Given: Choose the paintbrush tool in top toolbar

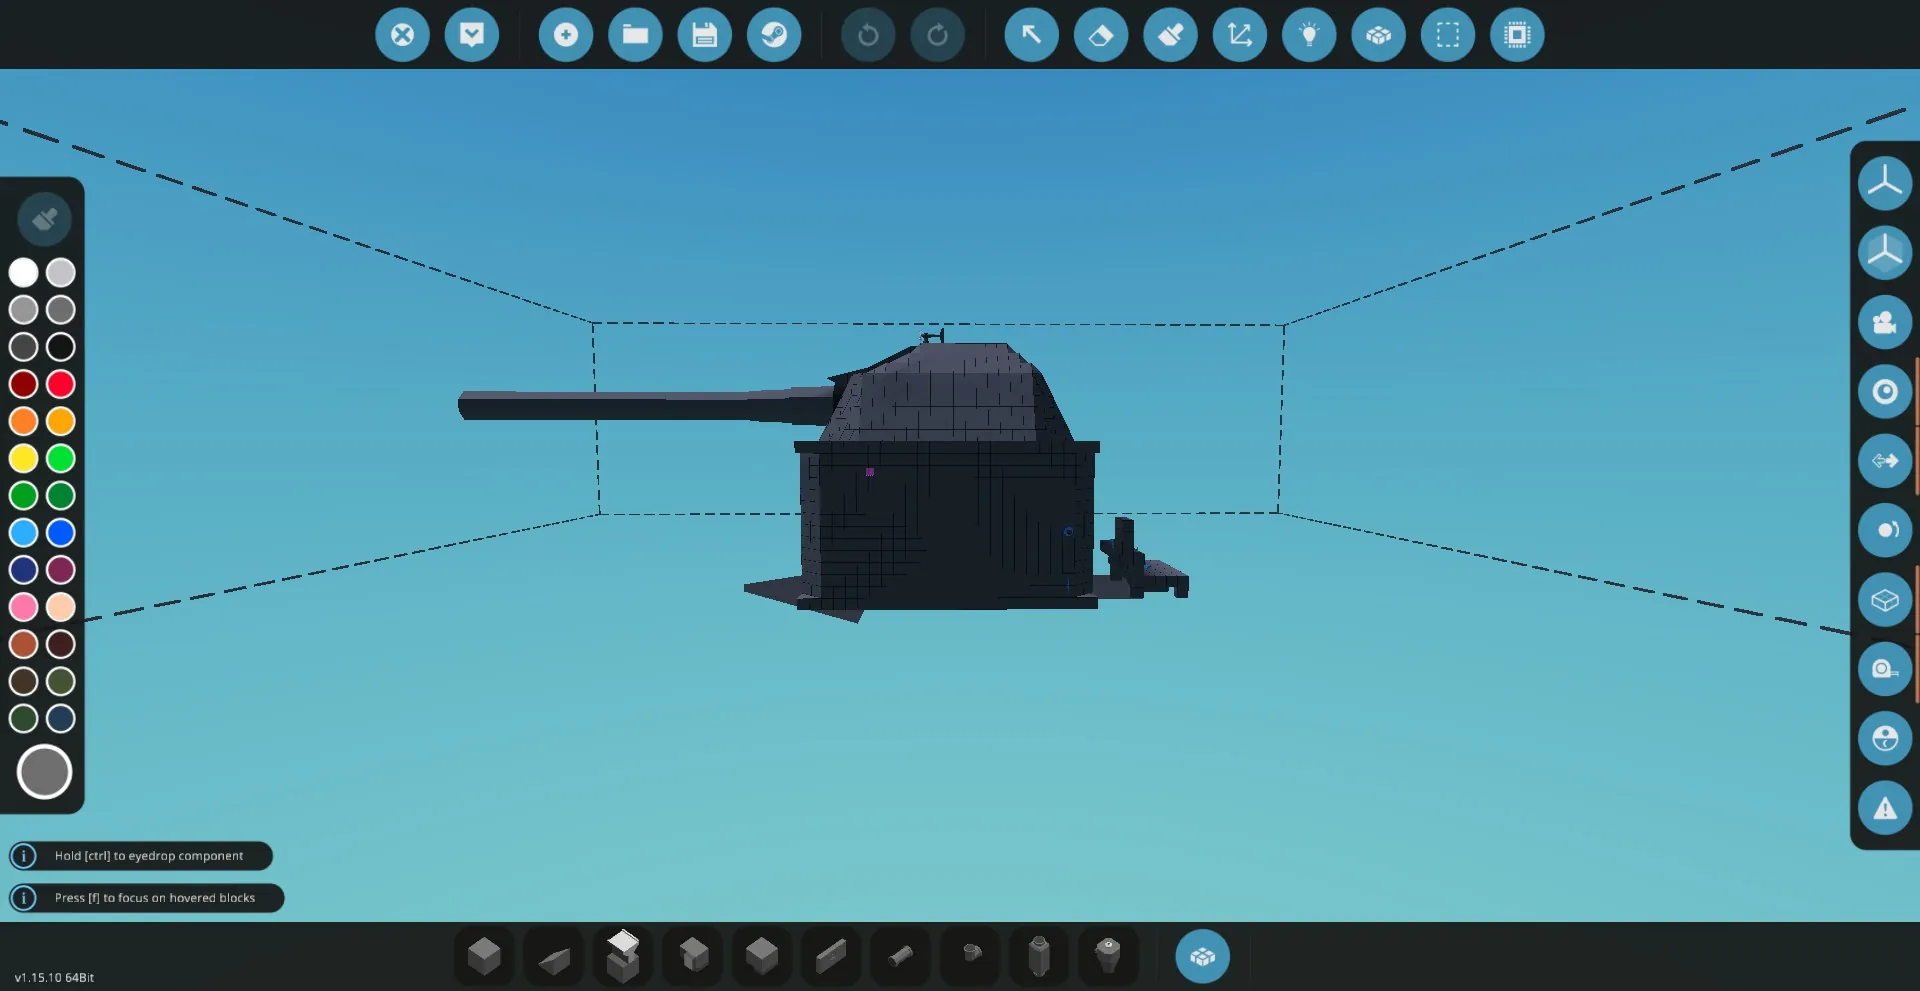Looking at the screenshot, I should pos(1170,35).
